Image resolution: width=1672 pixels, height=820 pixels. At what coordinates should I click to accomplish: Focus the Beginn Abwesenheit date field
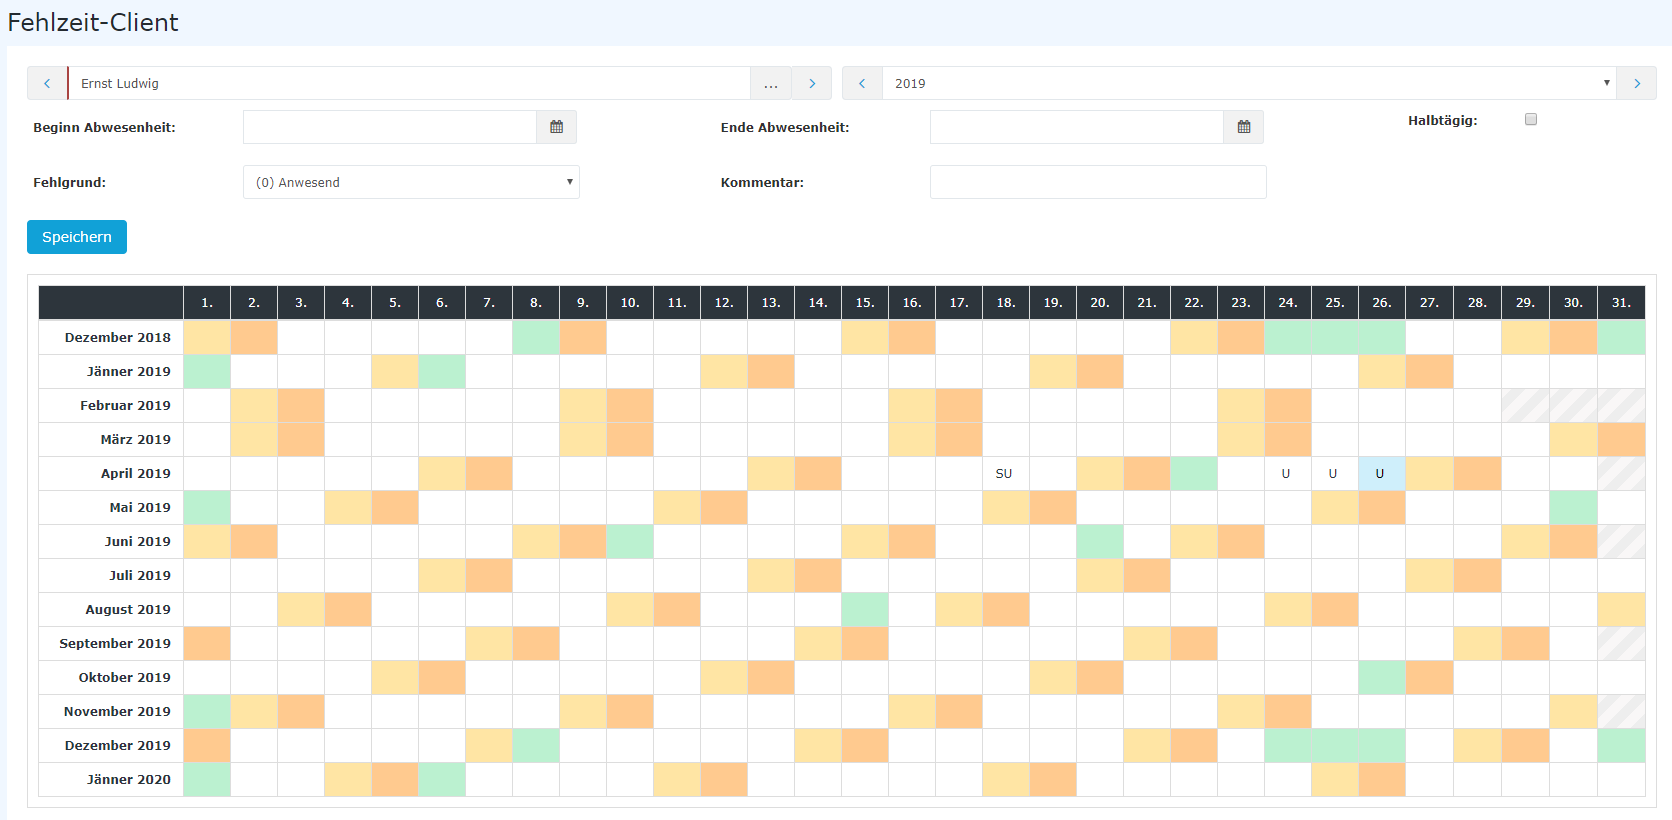tap(390, 127)
